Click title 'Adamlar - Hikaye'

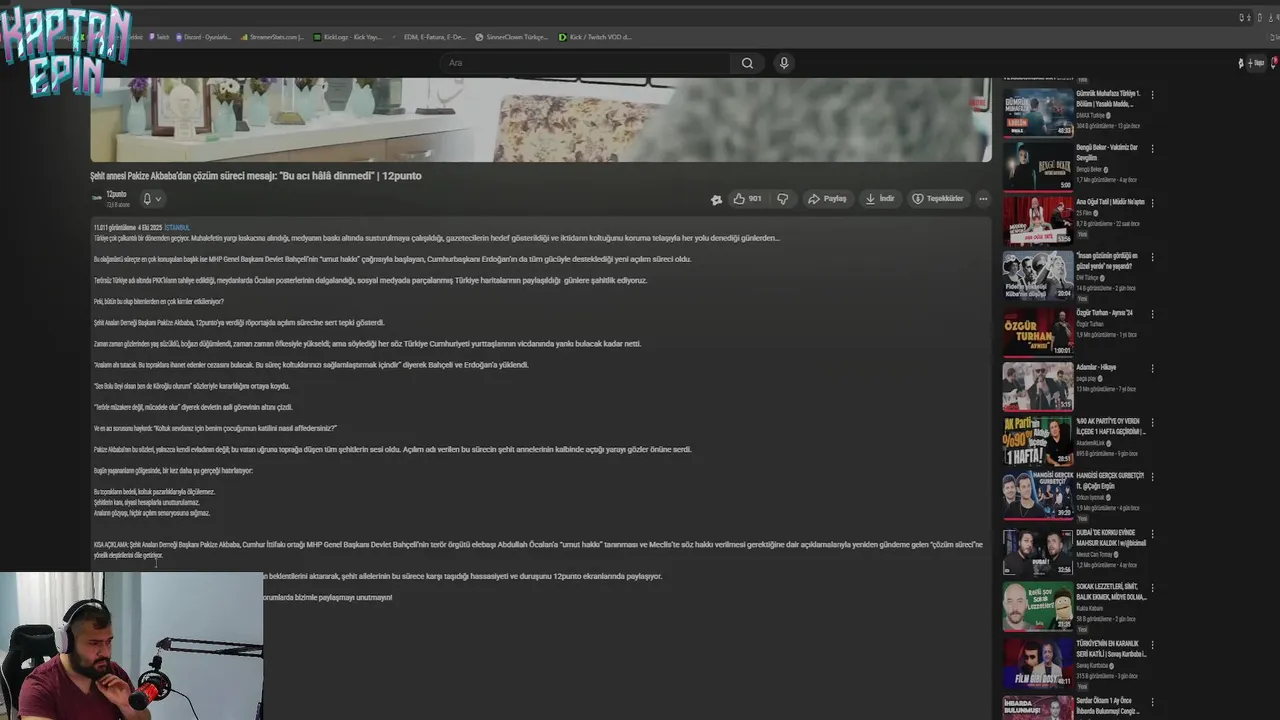tap(1096, 367)
